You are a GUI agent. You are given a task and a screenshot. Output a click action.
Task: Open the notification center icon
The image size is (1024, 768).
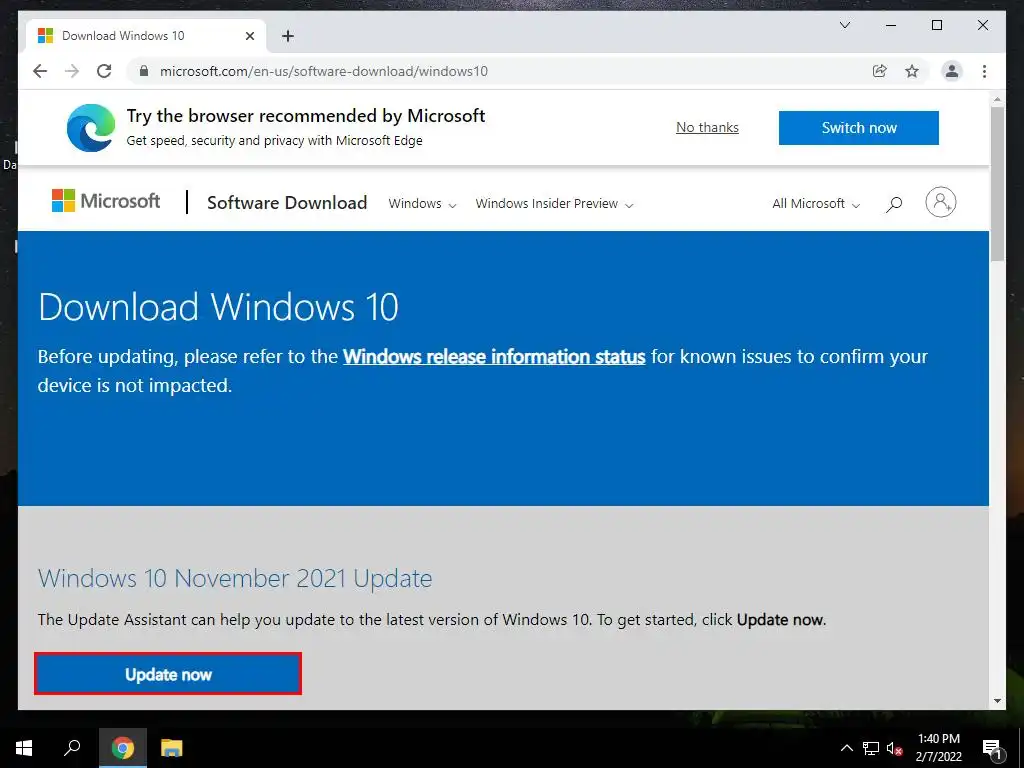click(x=992, y=749)
